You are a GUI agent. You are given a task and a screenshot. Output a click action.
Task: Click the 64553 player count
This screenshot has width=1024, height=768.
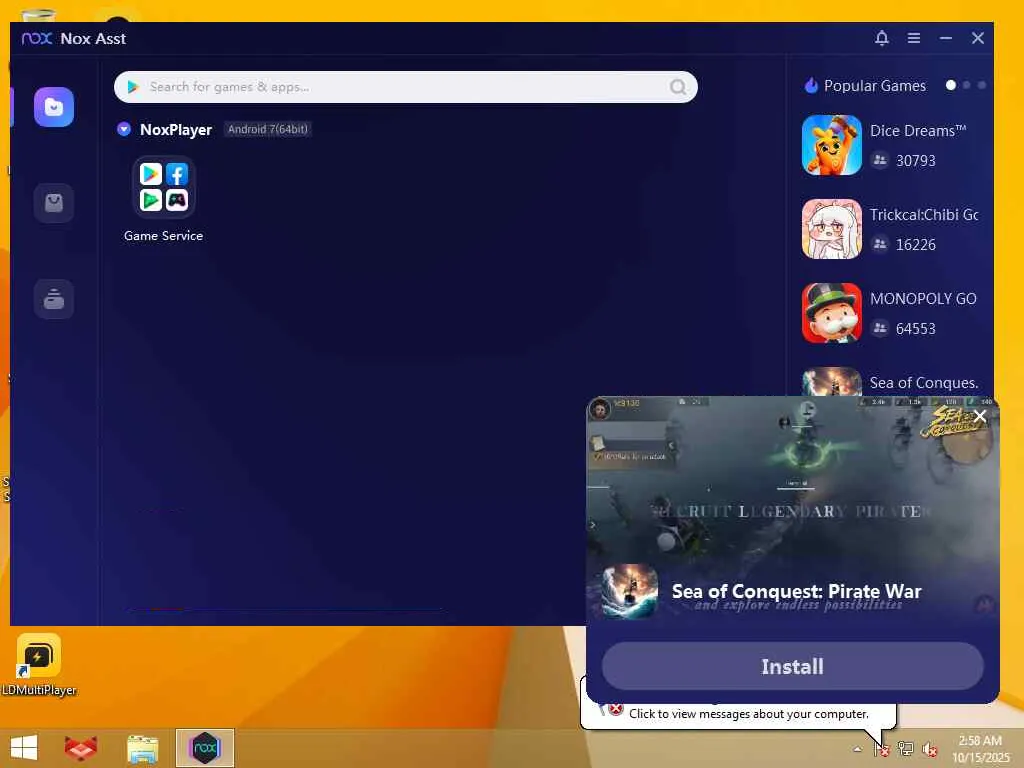tap(916, 328)
